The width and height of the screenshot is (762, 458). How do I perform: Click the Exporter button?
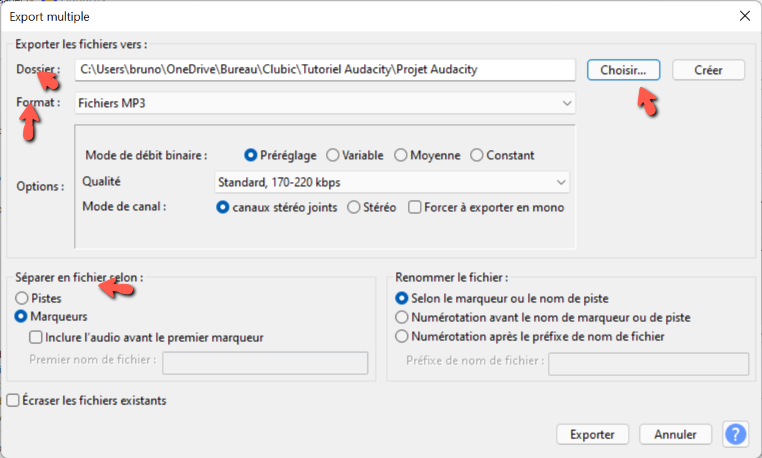point(592,434)
